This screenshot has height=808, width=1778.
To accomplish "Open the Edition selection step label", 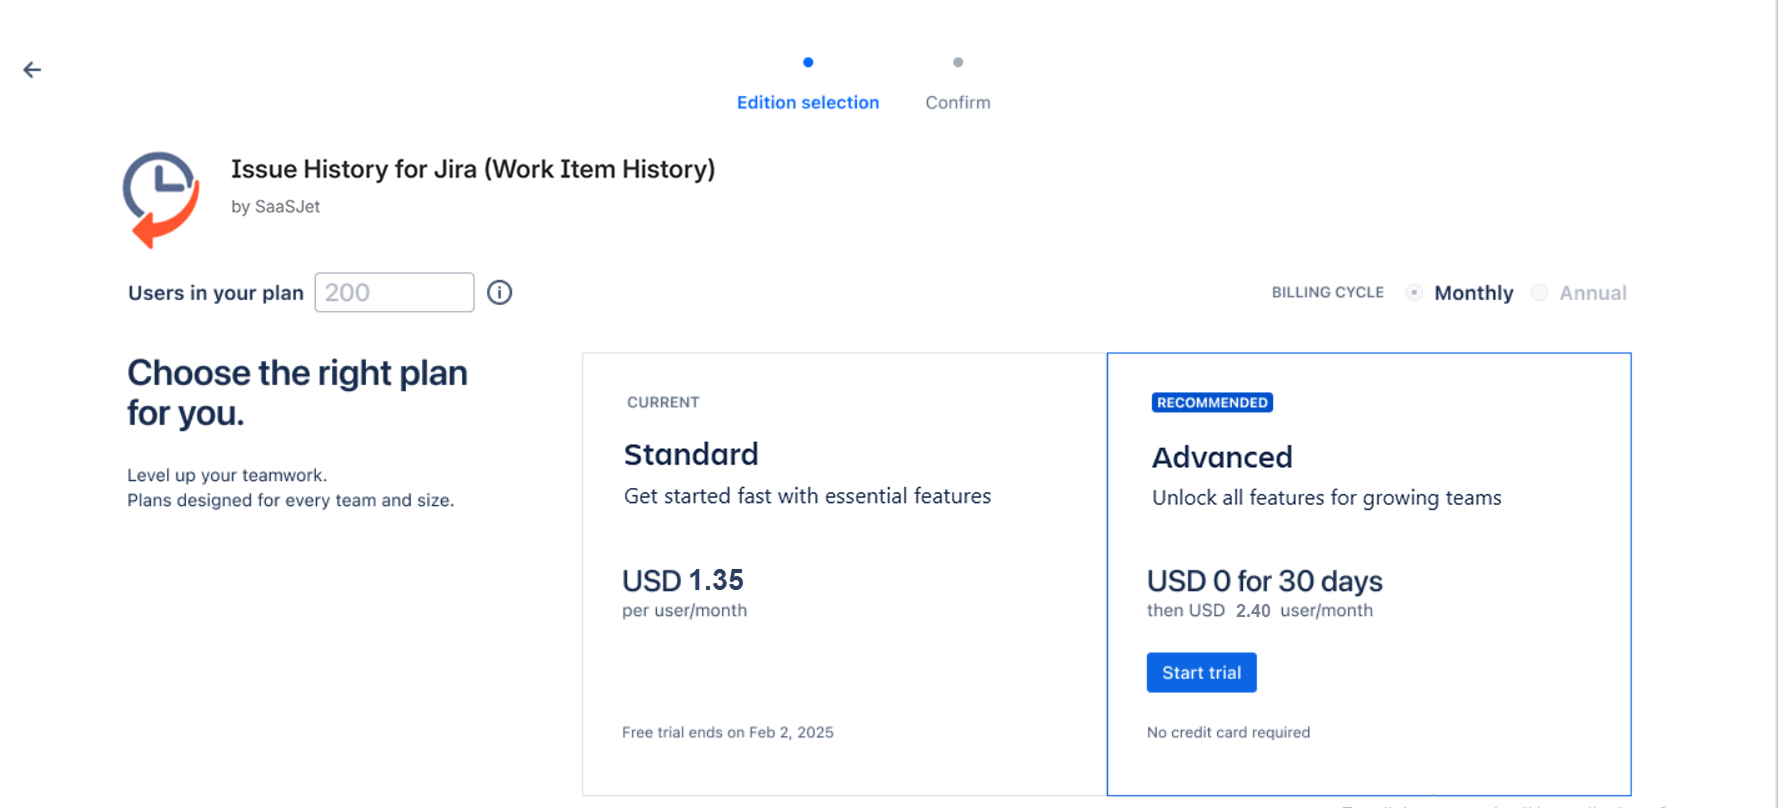I will click(x=808, y=103).
